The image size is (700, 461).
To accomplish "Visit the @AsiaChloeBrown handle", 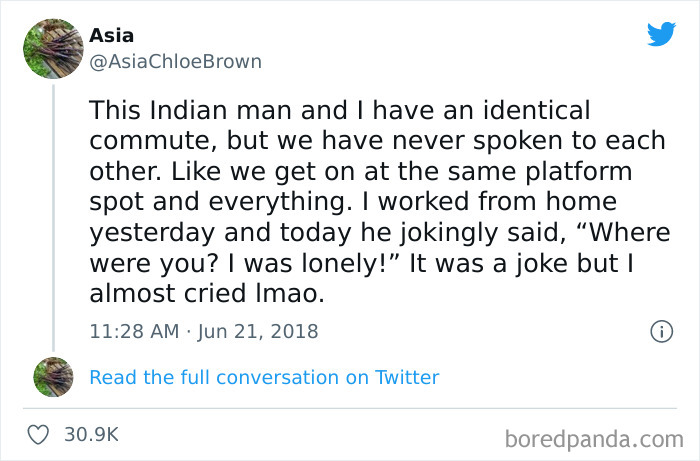I will click(x=175, y=61).
